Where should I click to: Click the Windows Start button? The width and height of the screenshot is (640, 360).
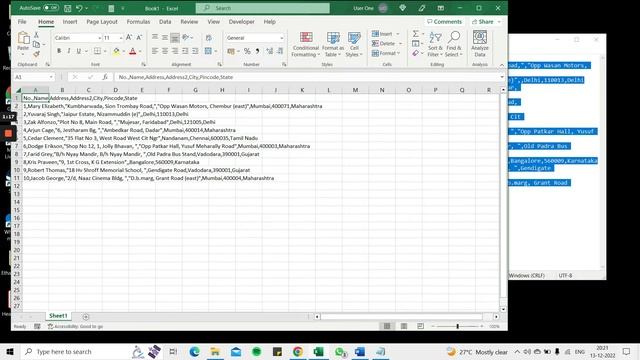click(10, 351)
